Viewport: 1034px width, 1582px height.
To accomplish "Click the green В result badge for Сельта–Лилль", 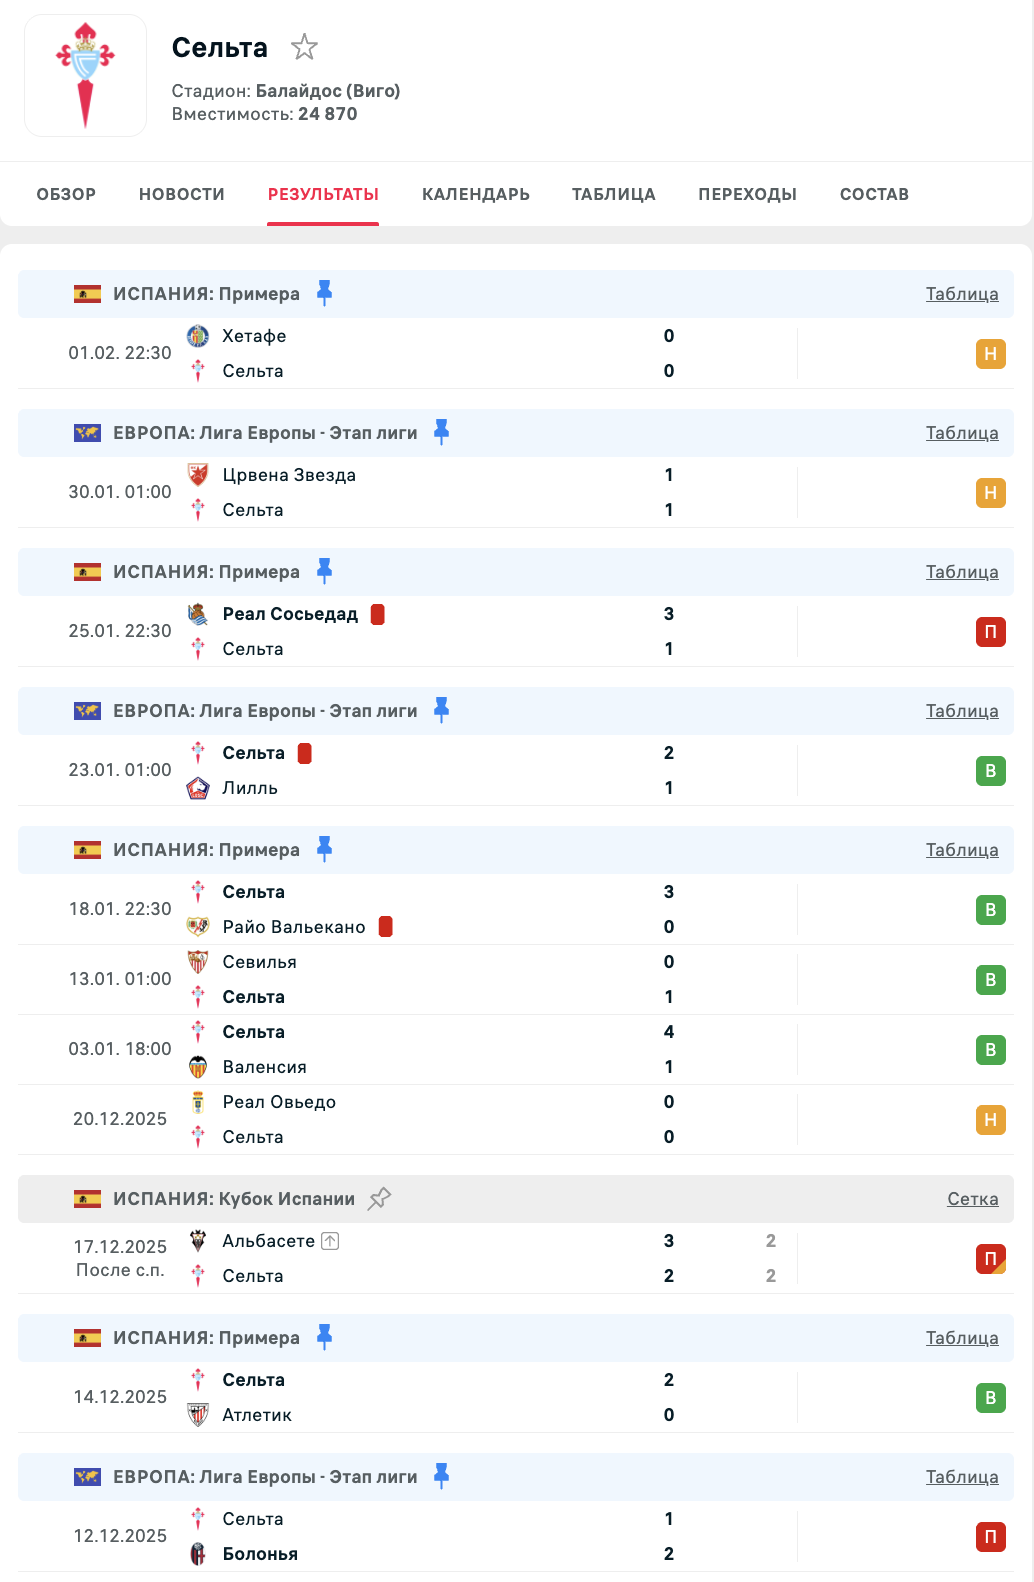I will [x=990, y=771].
